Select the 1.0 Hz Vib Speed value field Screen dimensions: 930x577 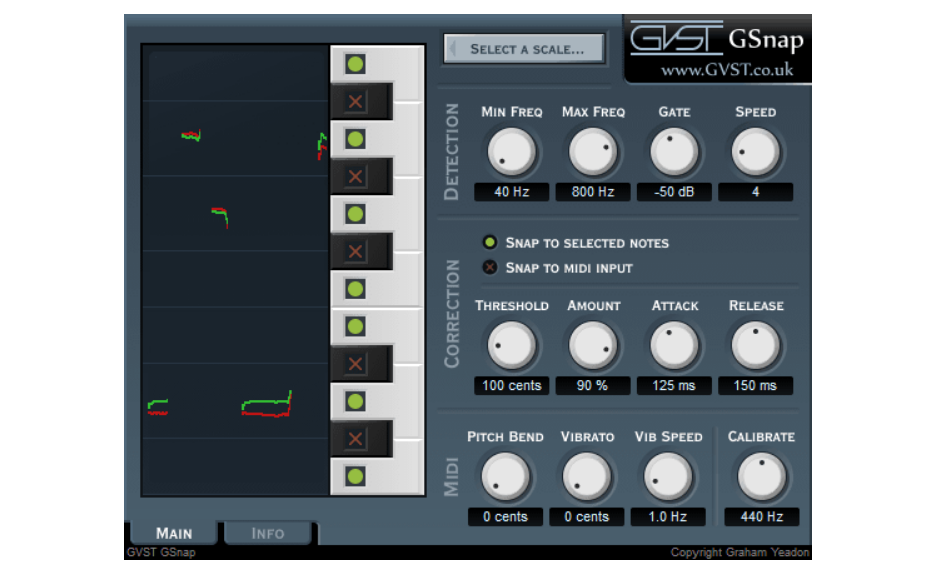click(x=668, y=517)
